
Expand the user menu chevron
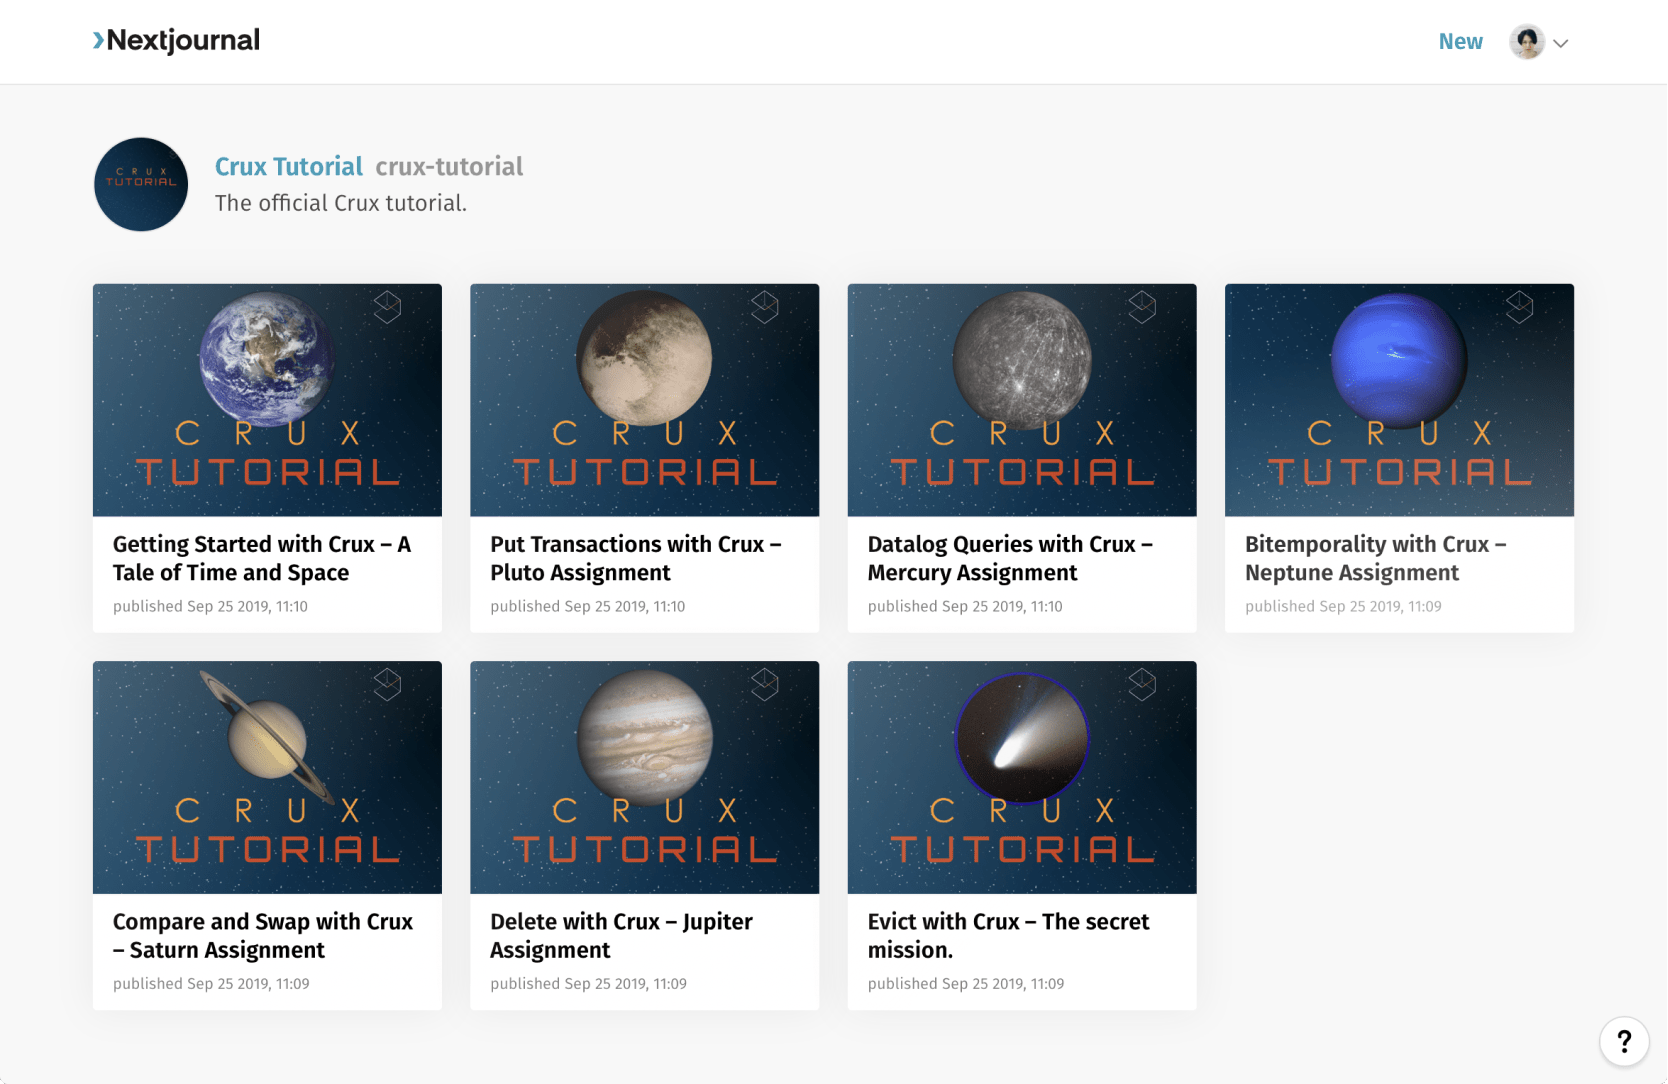(x=1561, y=43)
